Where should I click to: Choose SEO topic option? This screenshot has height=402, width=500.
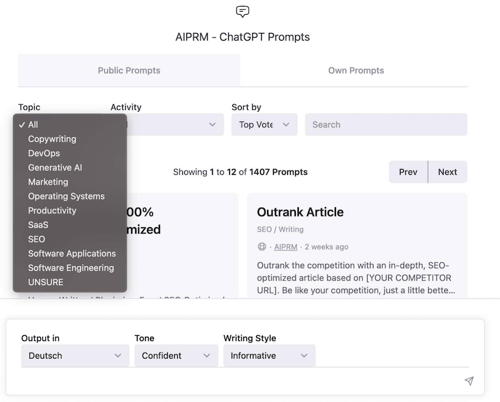[x=70, y=239]
